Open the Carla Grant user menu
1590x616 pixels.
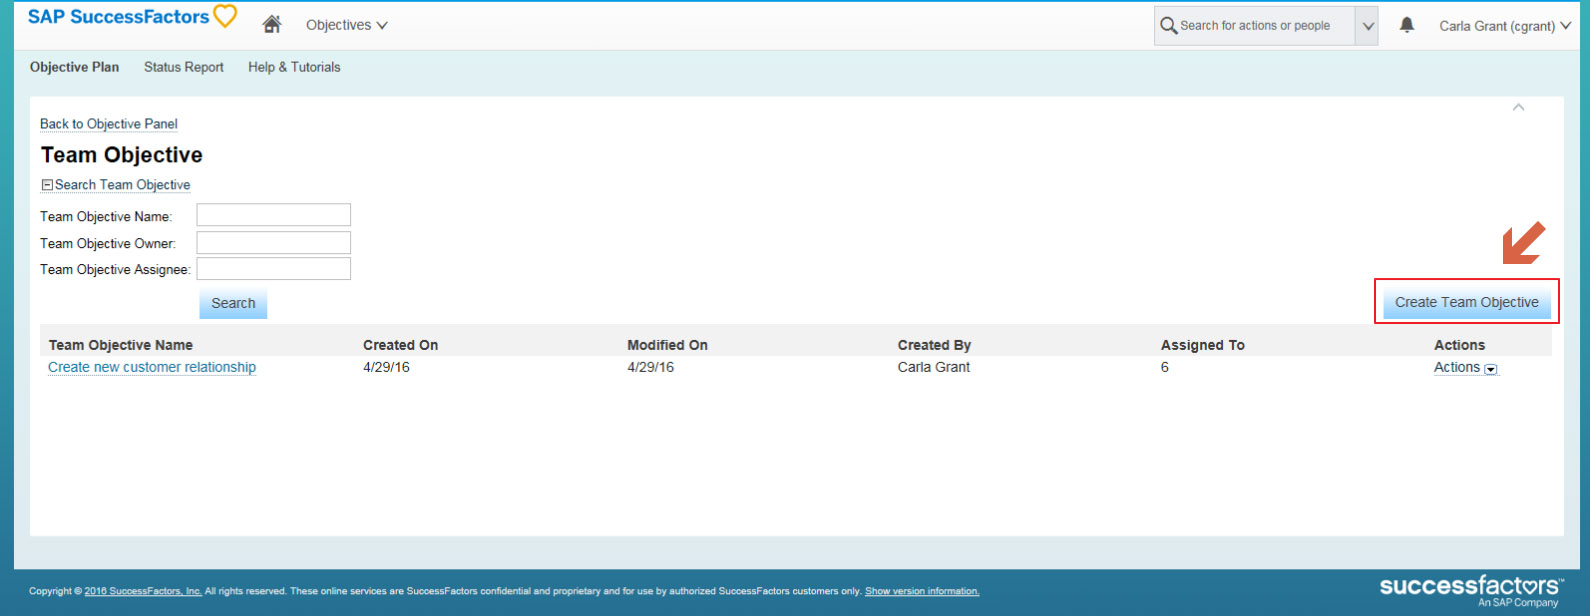tap(1504, 26)
